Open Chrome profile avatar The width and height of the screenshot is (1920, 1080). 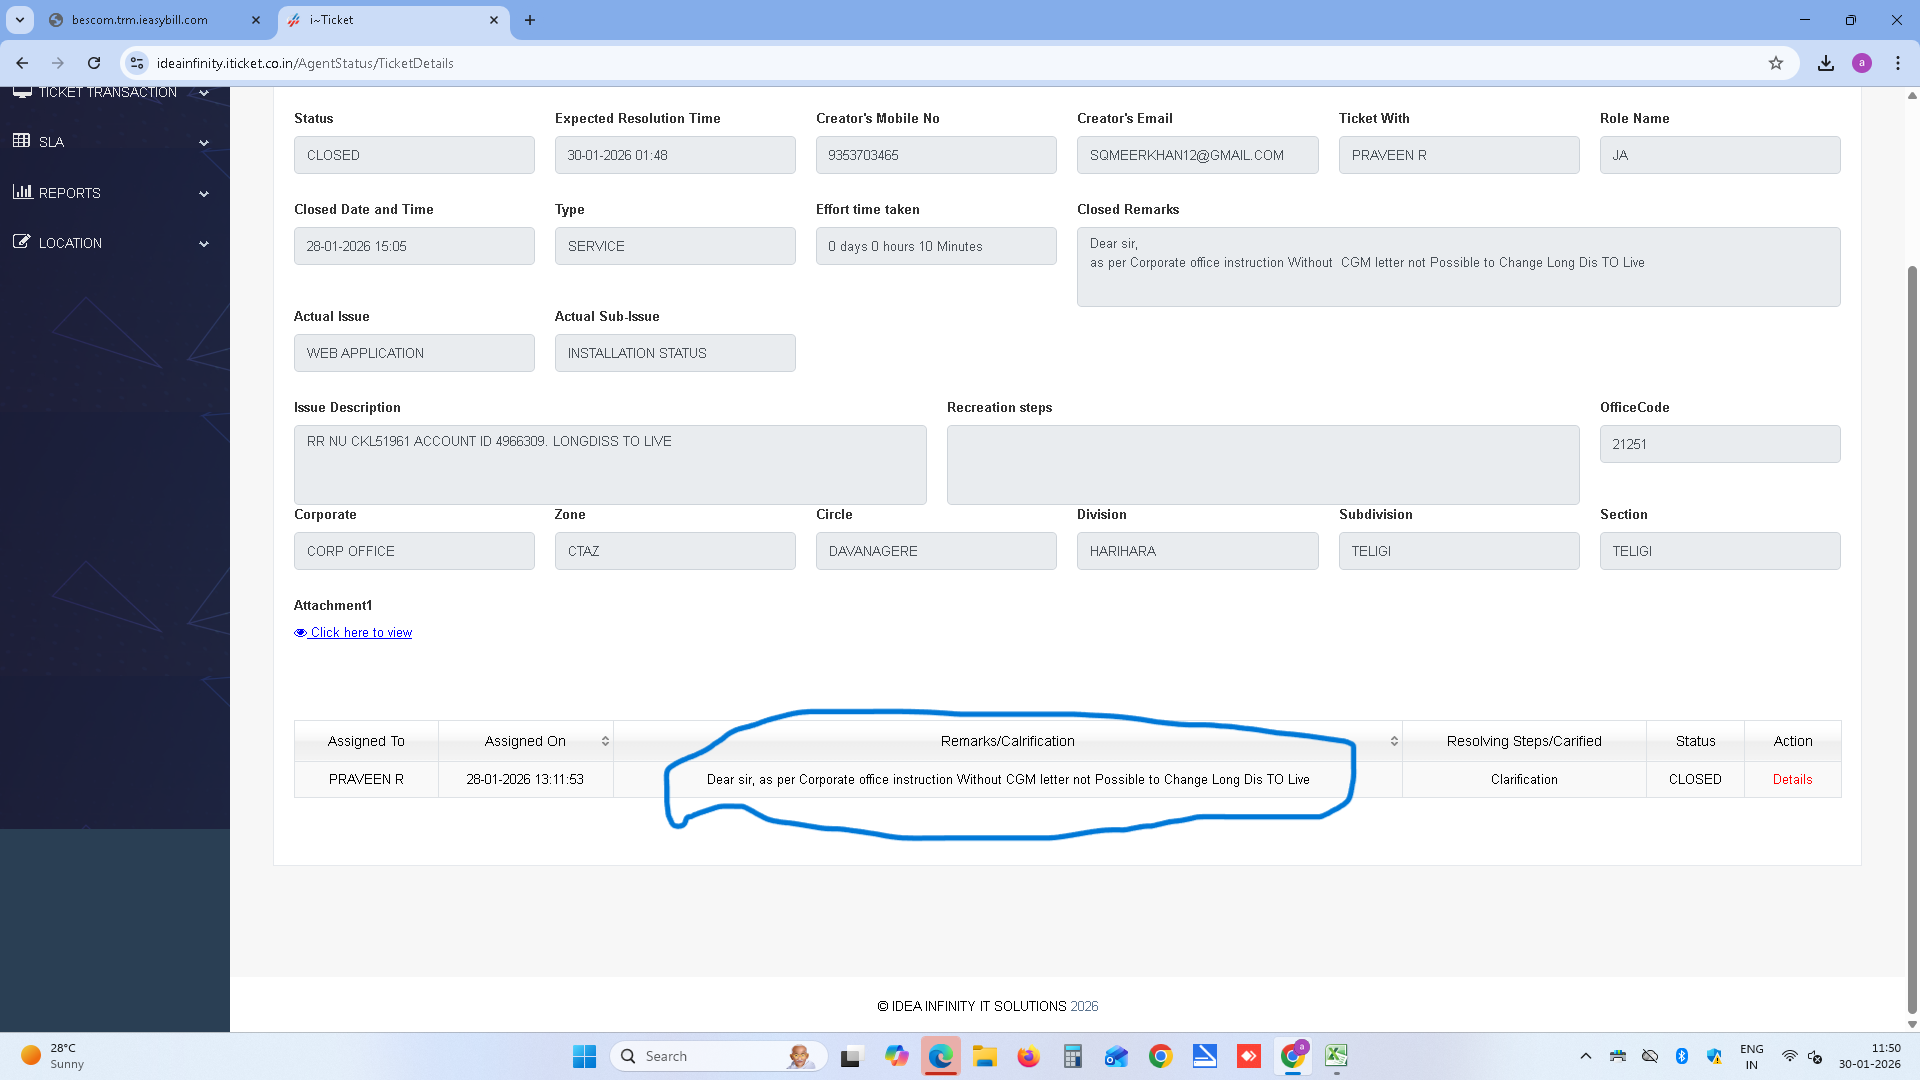(1862, 63)
